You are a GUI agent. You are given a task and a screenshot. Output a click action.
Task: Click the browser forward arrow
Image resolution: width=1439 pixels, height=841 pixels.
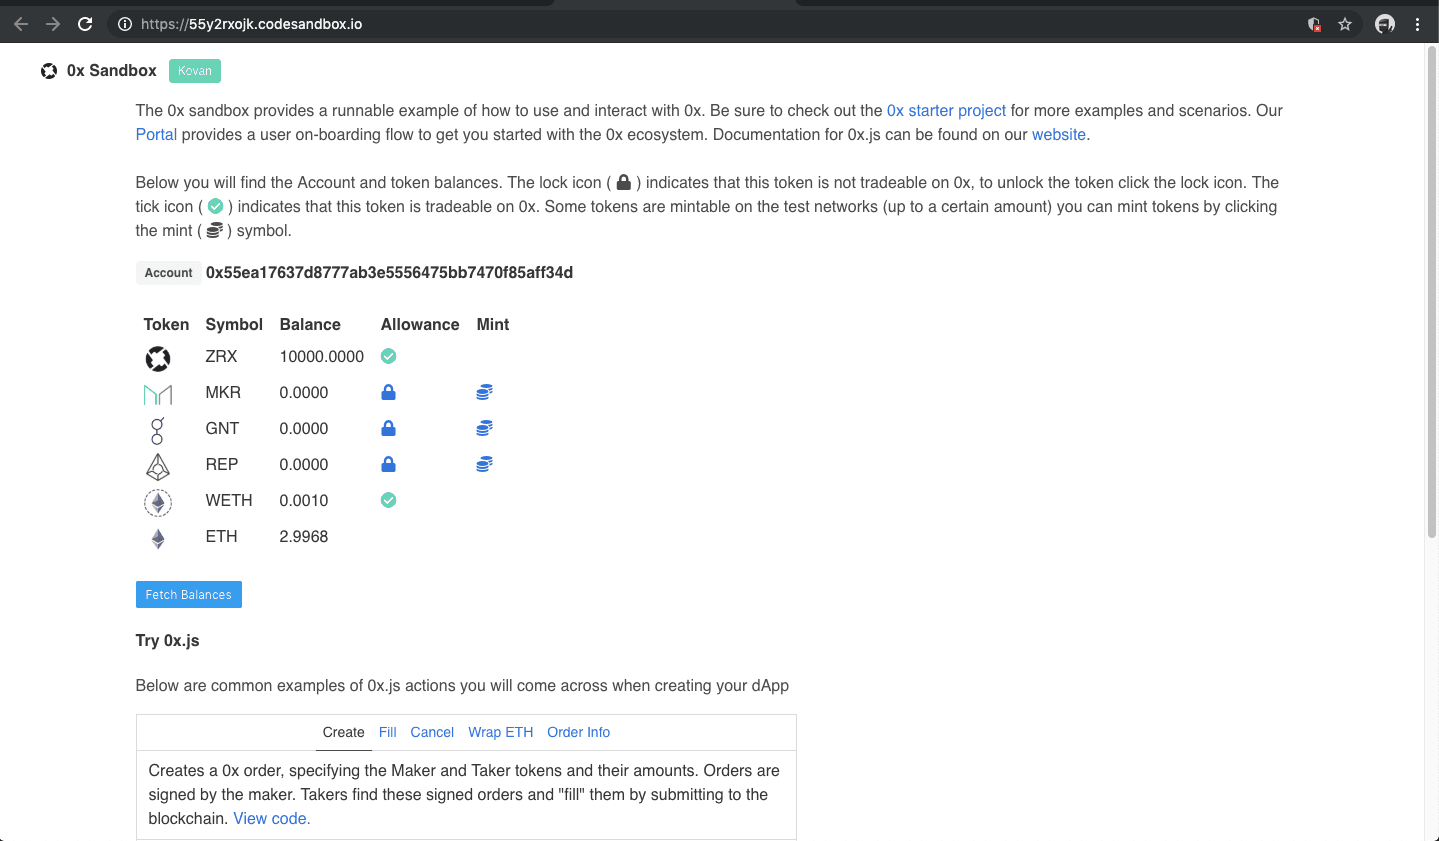tap(53, 24)
